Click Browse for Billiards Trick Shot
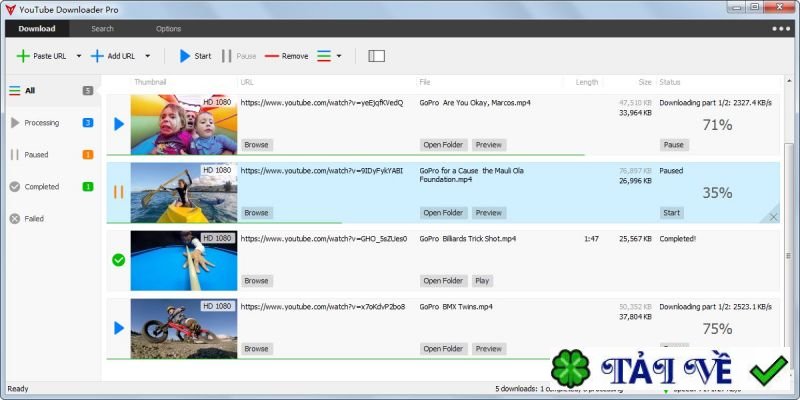 click(257, 281)
